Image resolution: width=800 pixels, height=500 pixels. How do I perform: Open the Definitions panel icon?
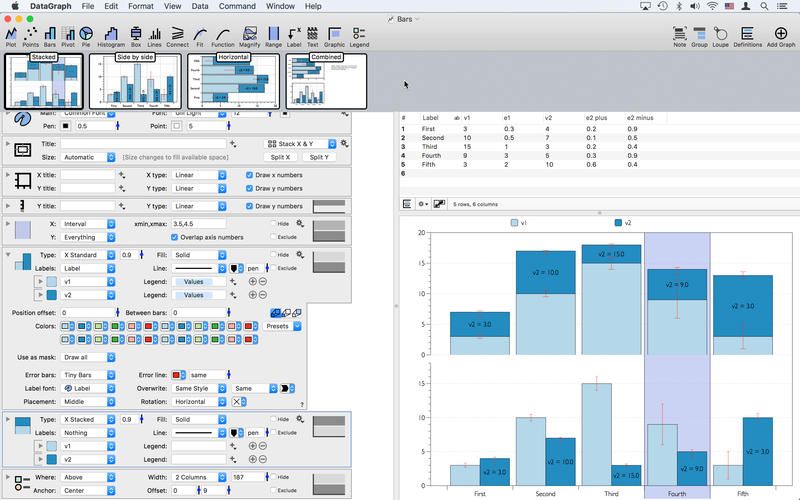(x=747, y=37)
